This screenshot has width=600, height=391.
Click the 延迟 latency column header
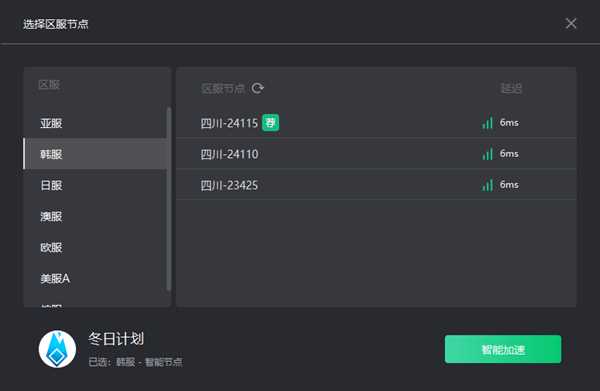coord(511,88)
